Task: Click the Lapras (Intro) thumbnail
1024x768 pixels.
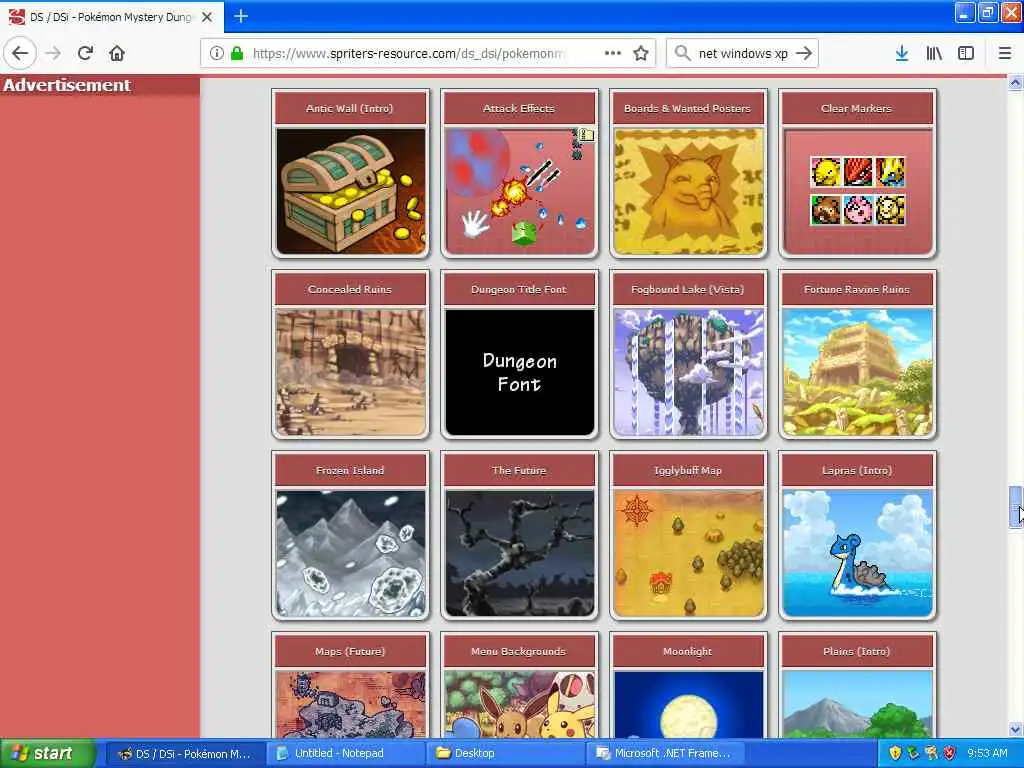Action: coord(857,553)
